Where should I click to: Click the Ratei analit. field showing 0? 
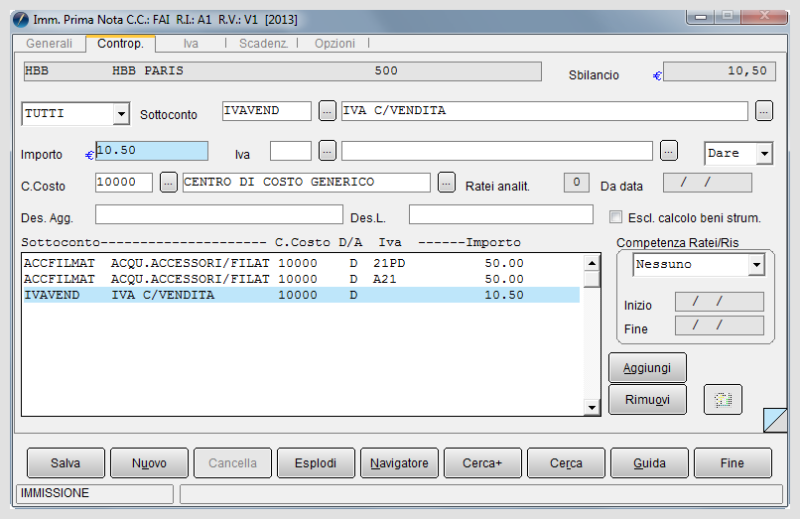coord(577,182)
